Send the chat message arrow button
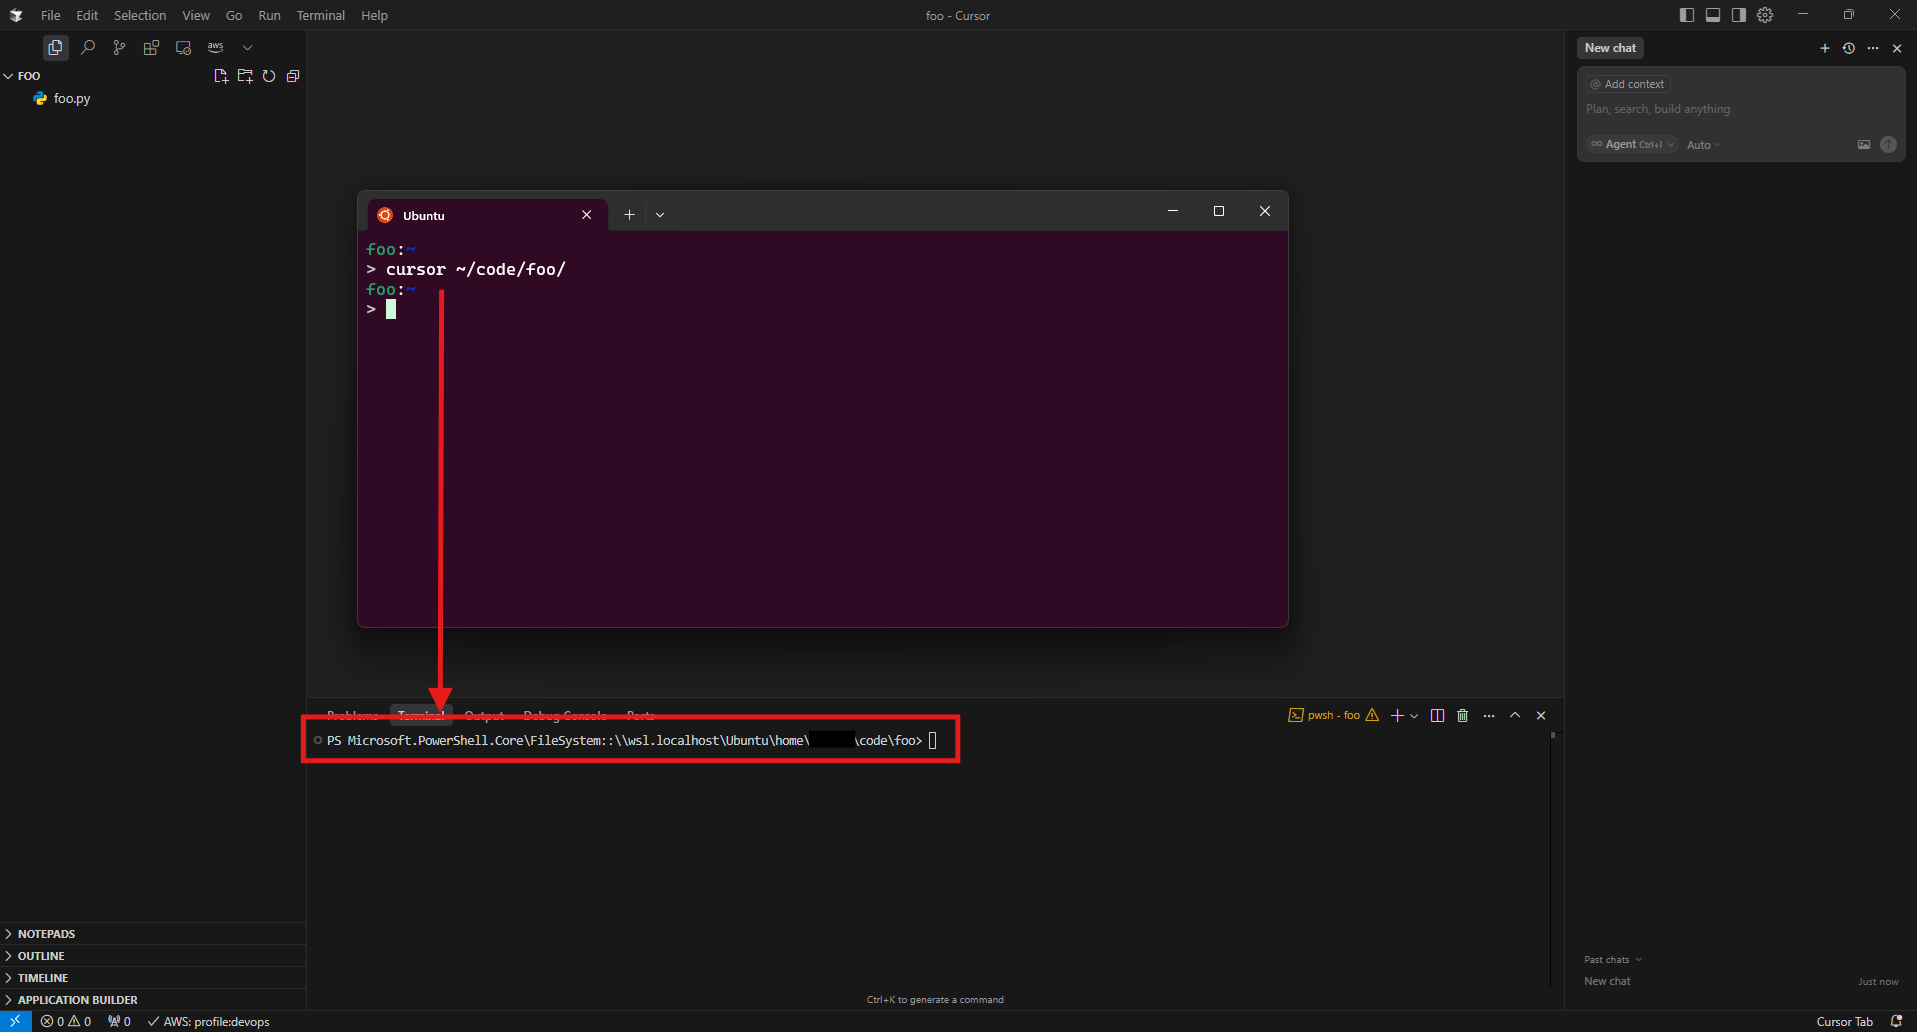 pos(1888,145)
